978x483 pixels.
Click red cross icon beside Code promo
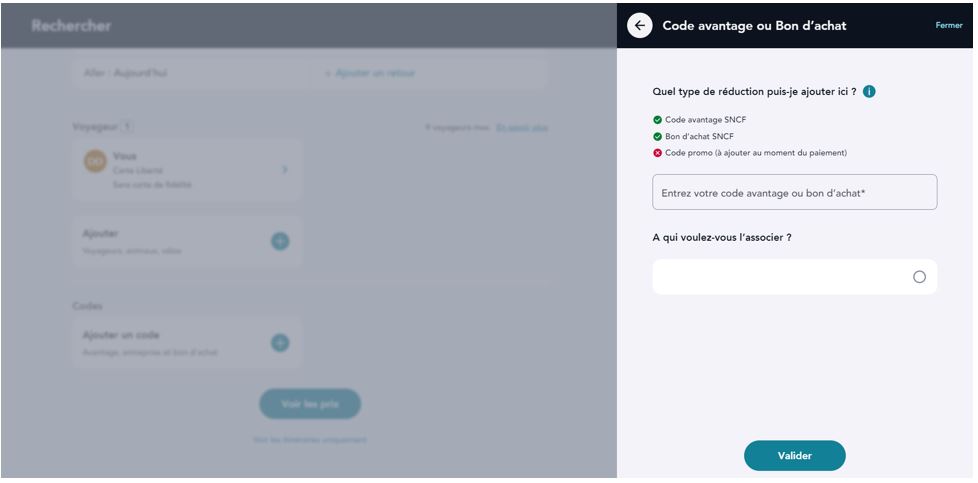pyautogui.click(x=657, y=153)
